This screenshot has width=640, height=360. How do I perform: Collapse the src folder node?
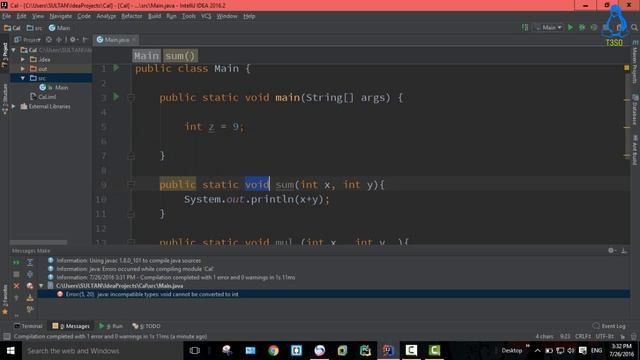[23, 78]
